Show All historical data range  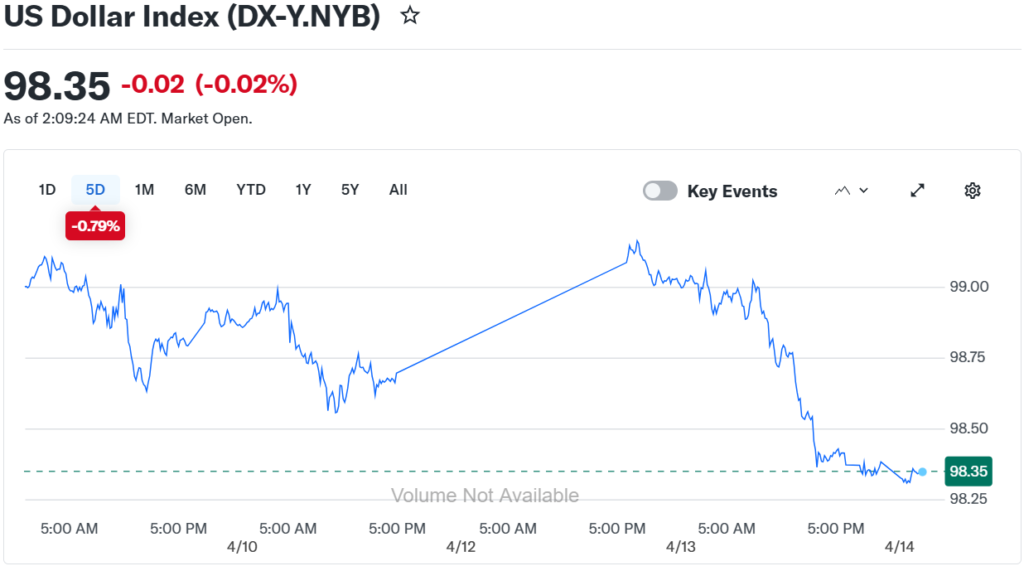[x=398, y=190]
